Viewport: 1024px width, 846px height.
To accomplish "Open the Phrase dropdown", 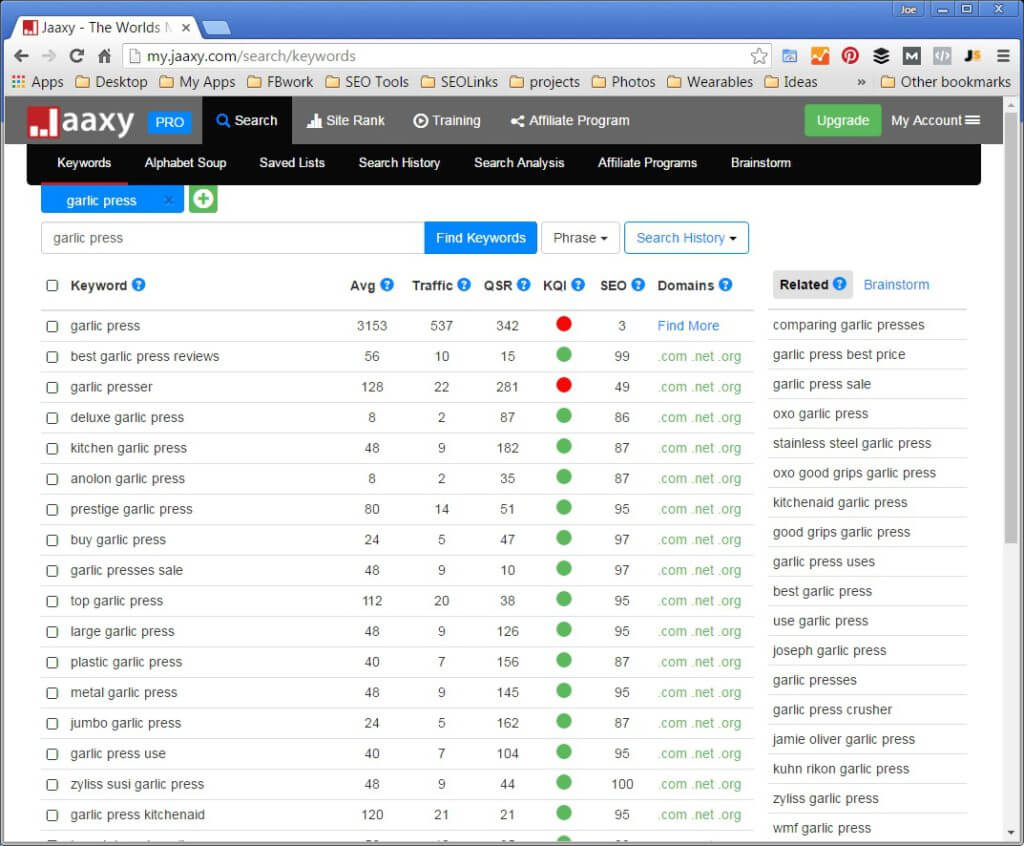I will pyautogui.click(x=580, y=238).
